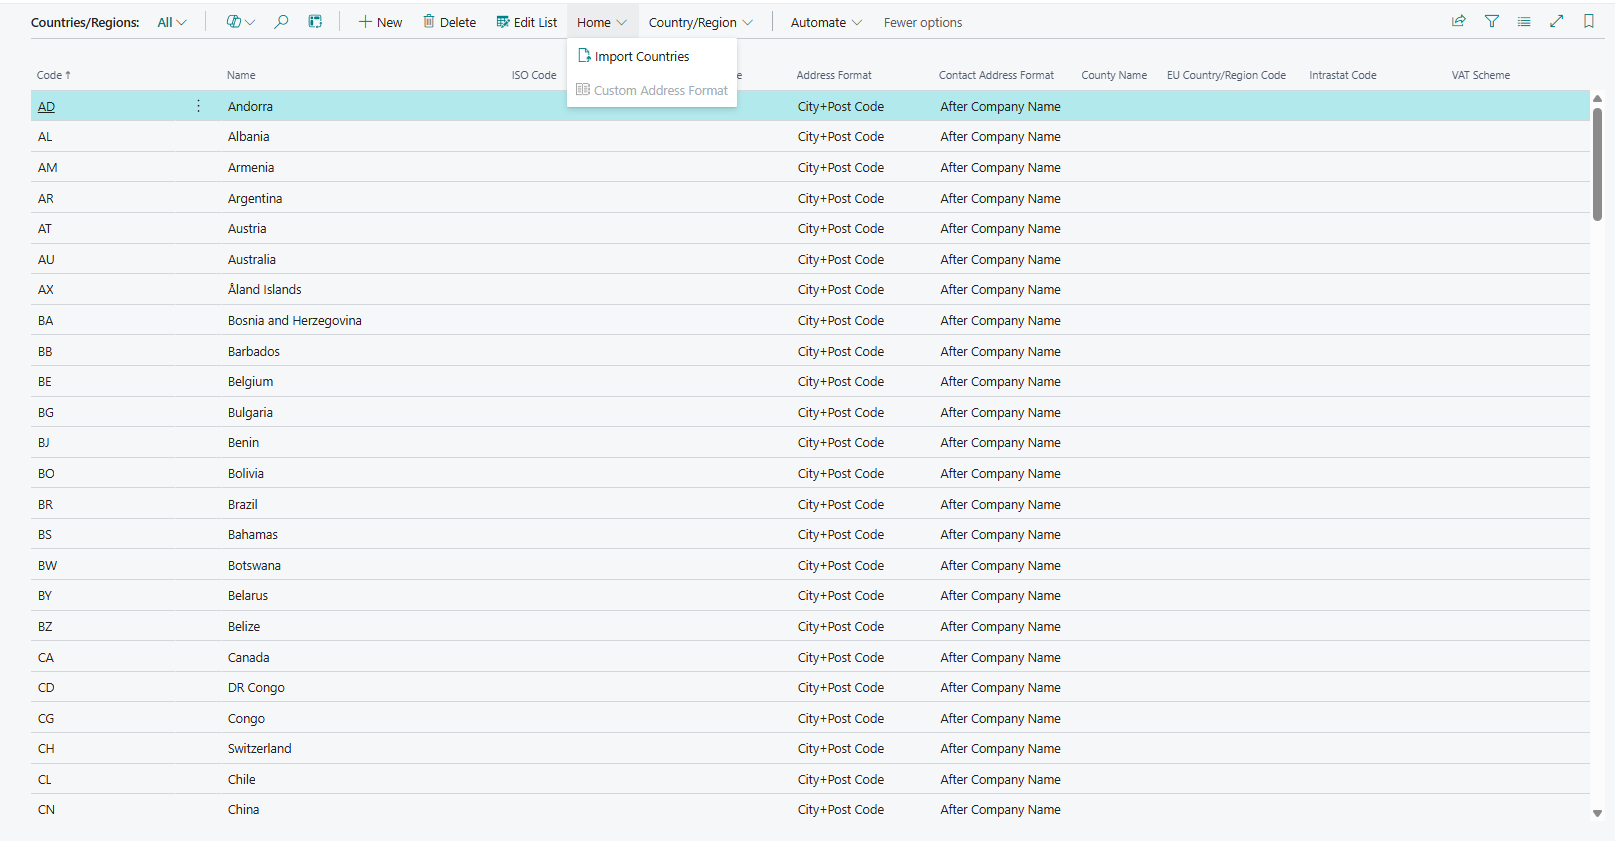Sort by the Code column header

click(x=54, y=75)
